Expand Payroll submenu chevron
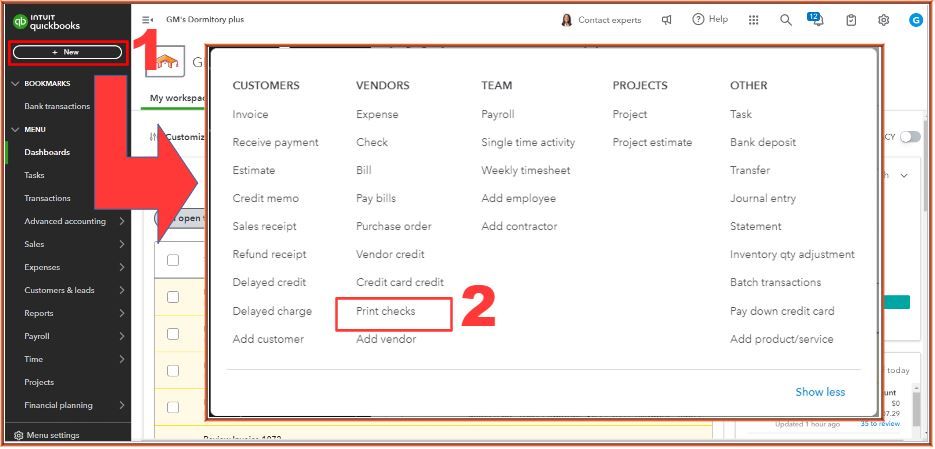 [122, 336]
